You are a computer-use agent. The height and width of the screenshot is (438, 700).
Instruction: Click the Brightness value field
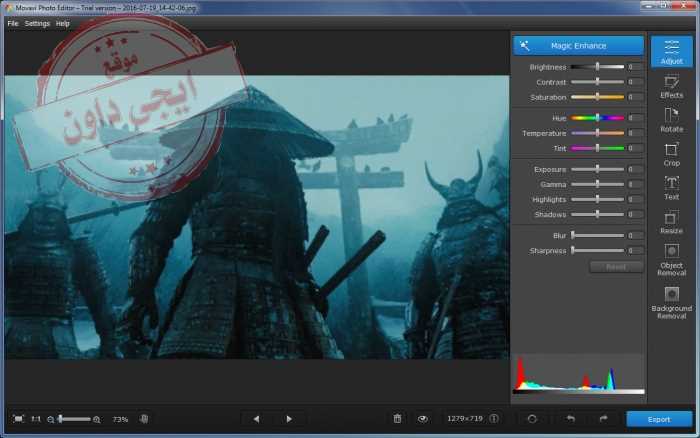(x=634, y=67)
